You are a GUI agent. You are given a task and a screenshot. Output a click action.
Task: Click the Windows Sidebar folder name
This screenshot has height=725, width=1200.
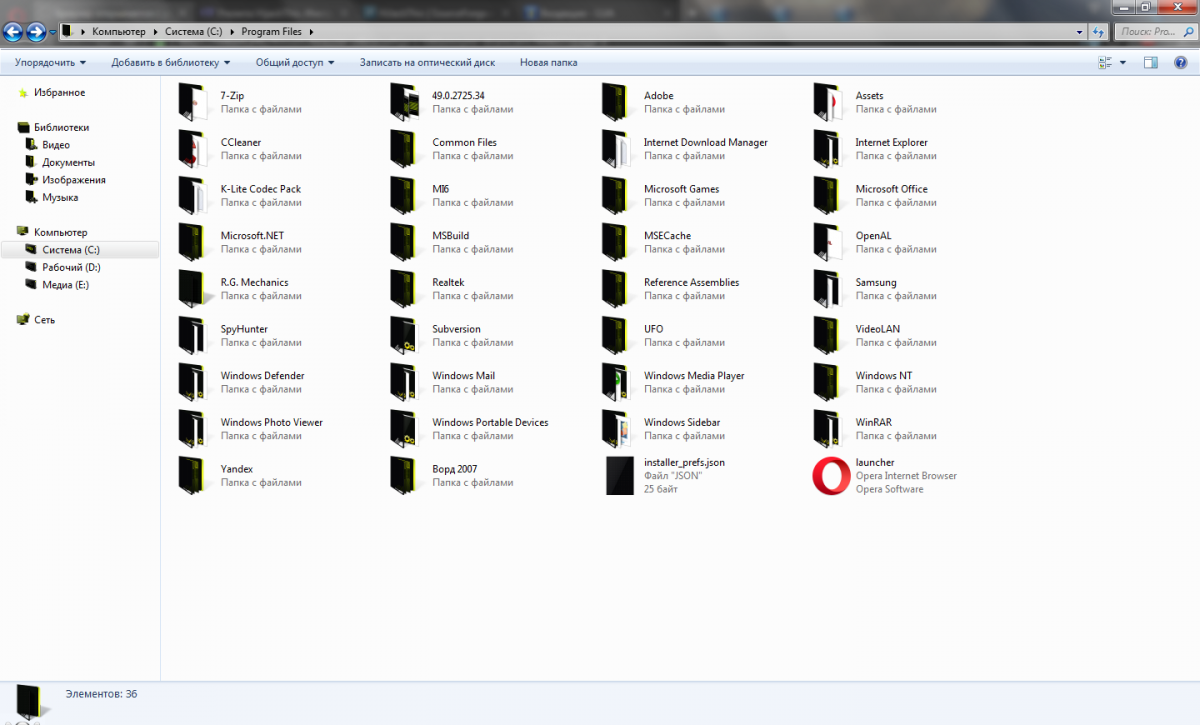[x=682, y=422]
